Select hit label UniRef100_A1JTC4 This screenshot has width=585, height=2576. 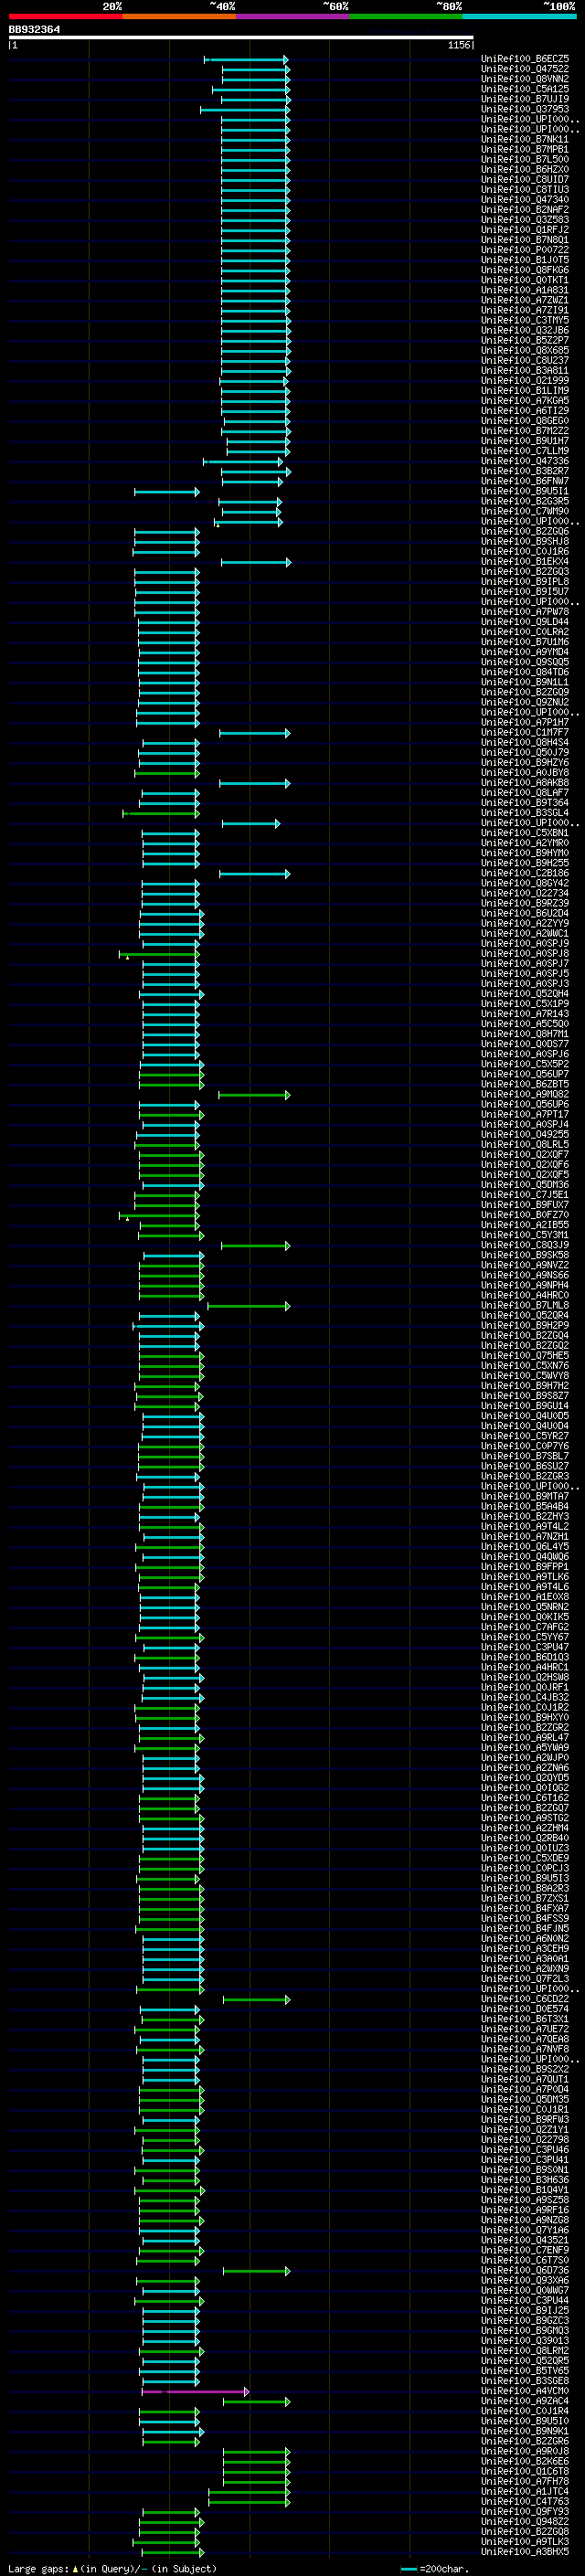(x=525, y=2491)
